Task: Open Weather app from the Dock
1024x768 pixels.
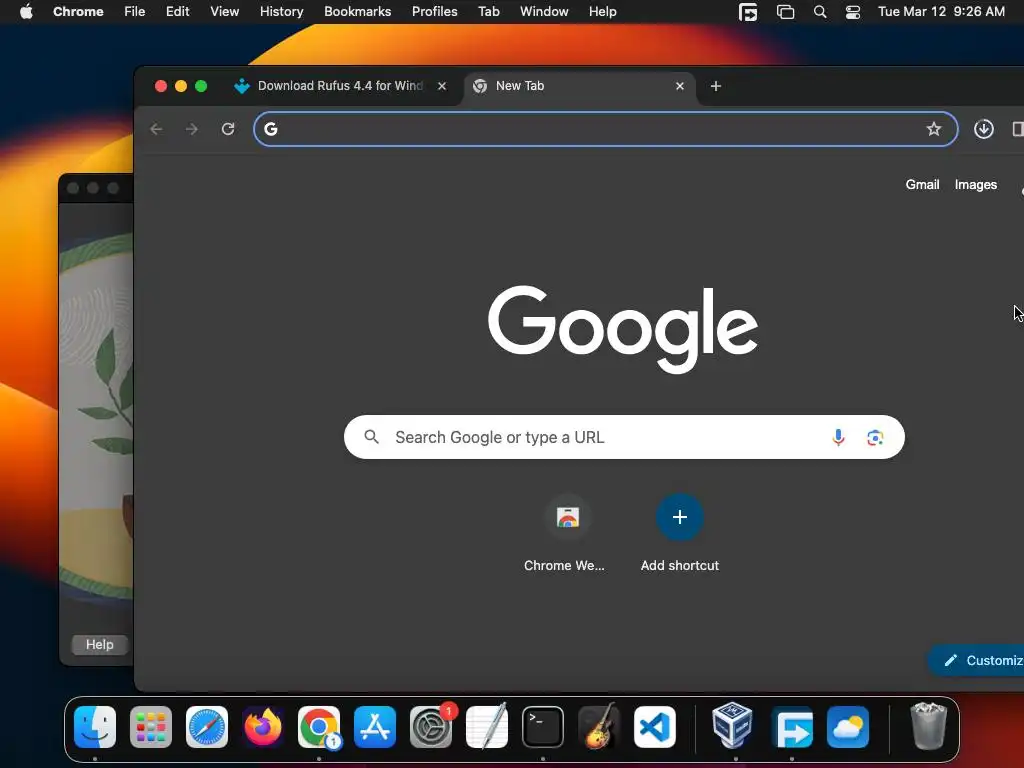Action: (x=848, y=727)
